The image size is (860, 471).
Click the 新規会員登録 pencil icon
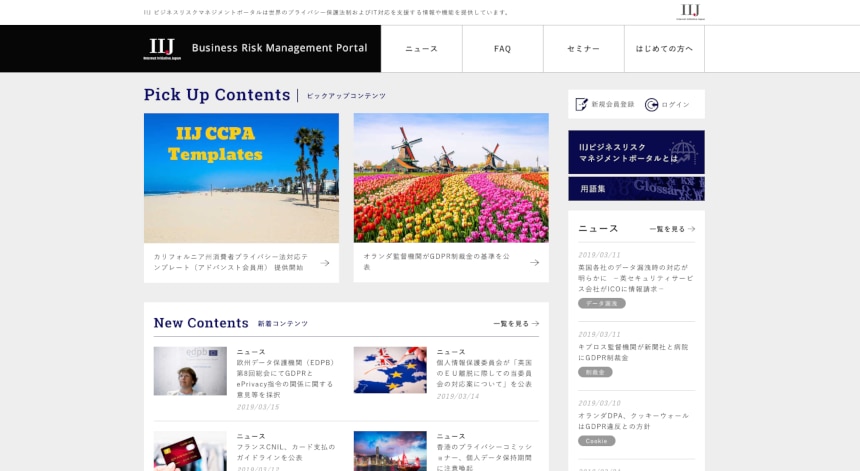pos(582,104)
